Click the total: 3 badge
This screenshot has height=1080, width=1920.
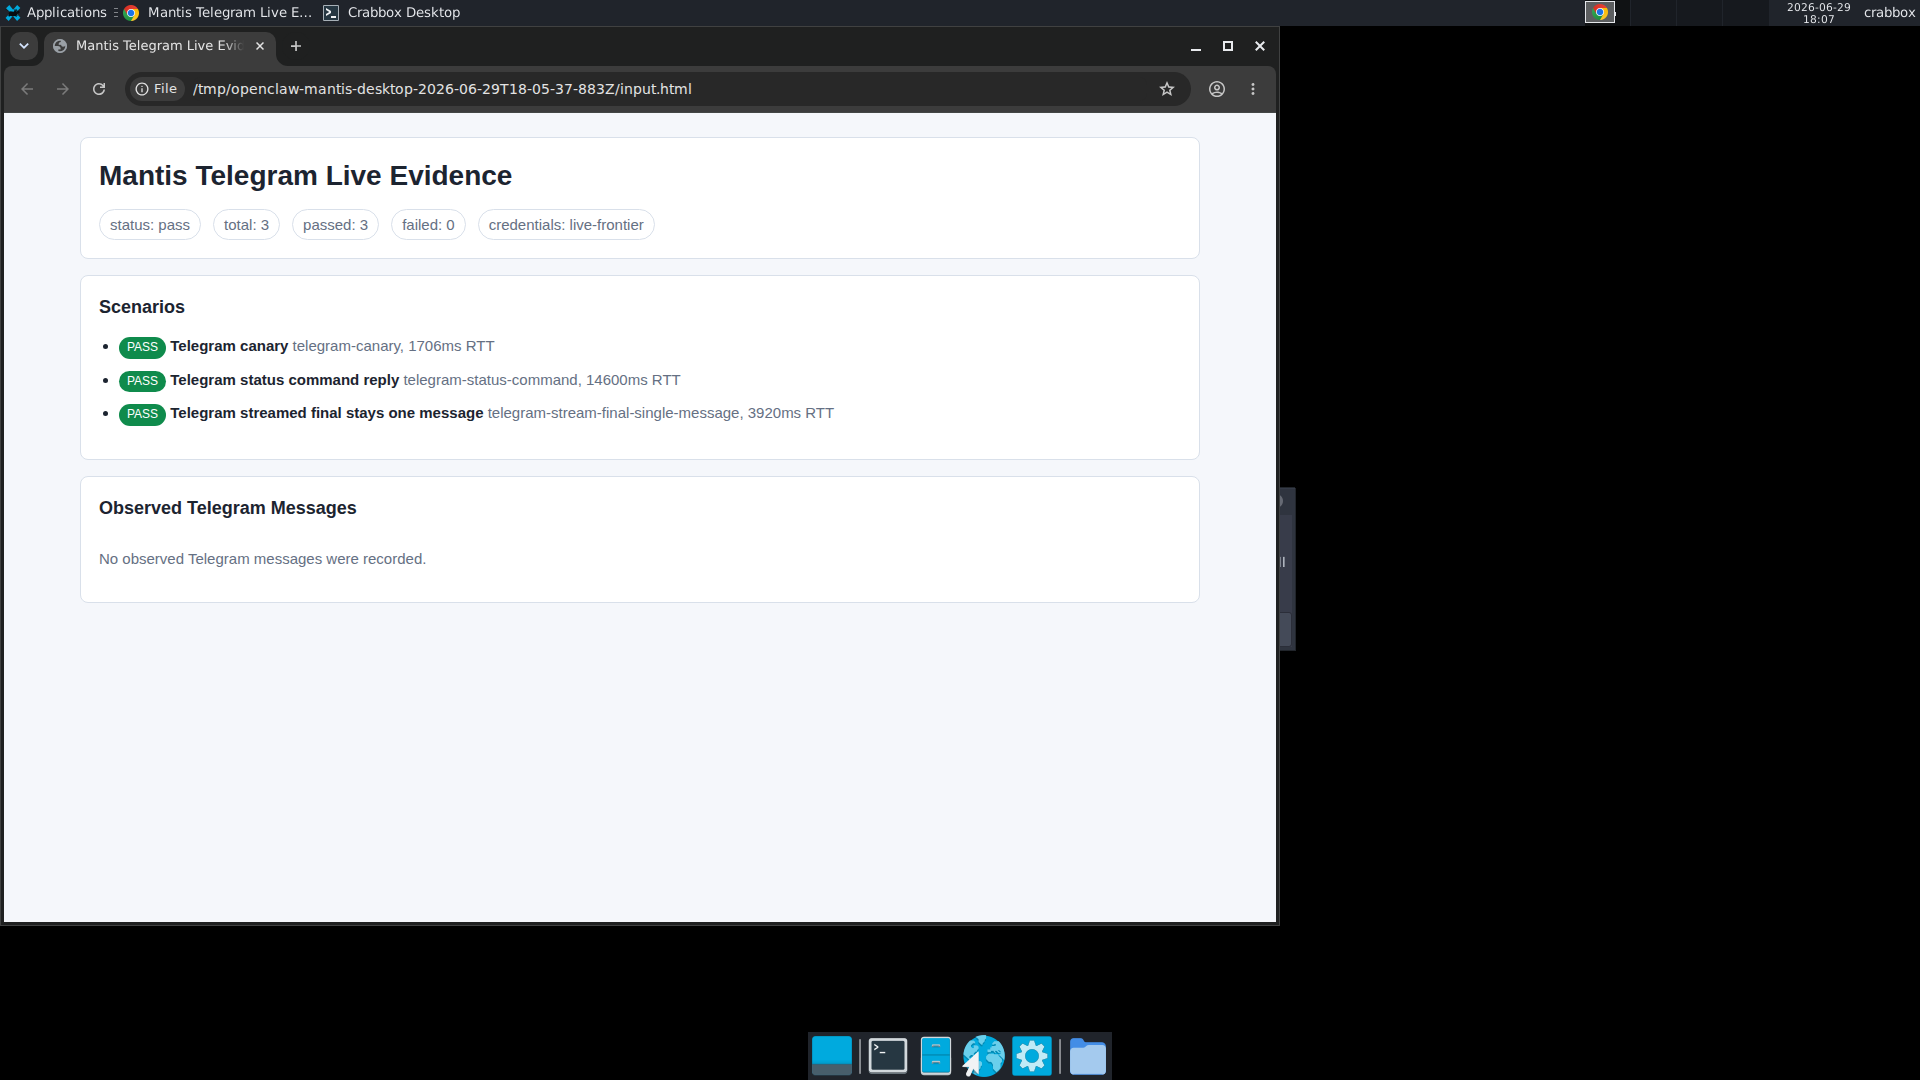click(x=246, y=225)
